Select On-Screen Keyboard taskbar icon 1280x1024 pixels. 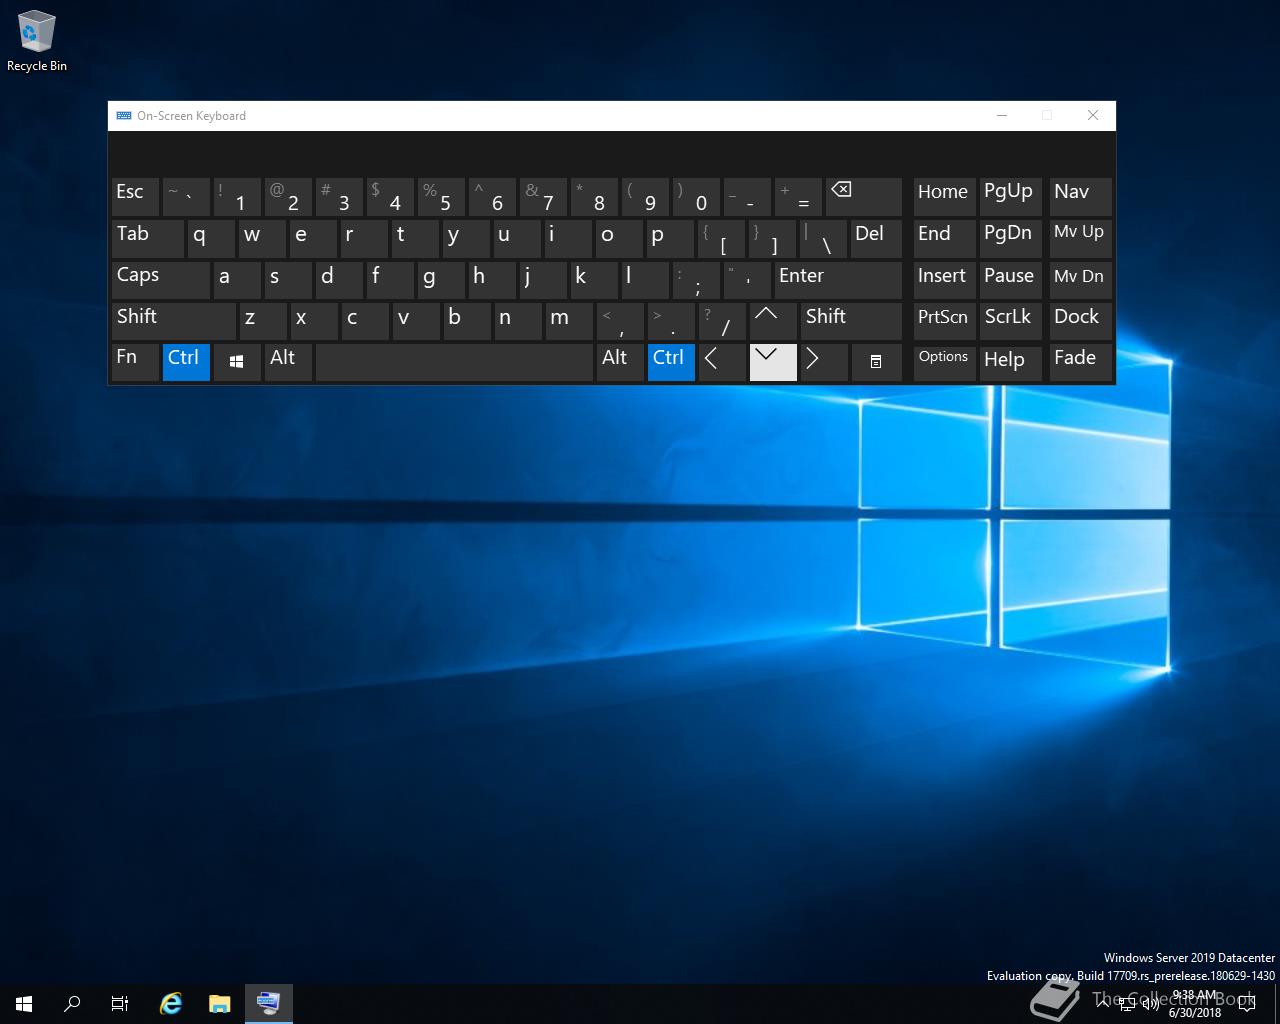pos(268,1003)
